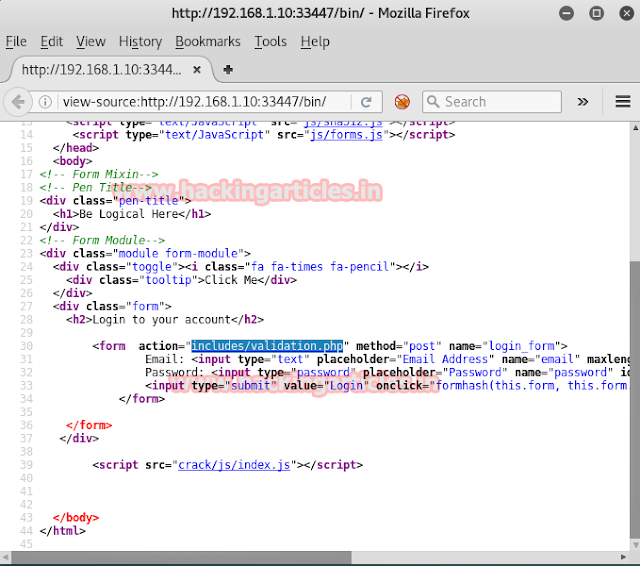This screenshot has width=640, height=566.
Task: Minimize the Firefox window
Action: [x=566, y=13]
